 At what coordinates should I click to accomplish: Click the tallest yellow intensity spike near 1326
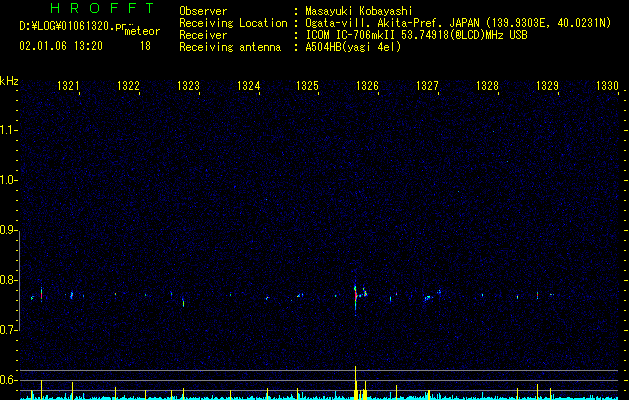click(355, 382)
